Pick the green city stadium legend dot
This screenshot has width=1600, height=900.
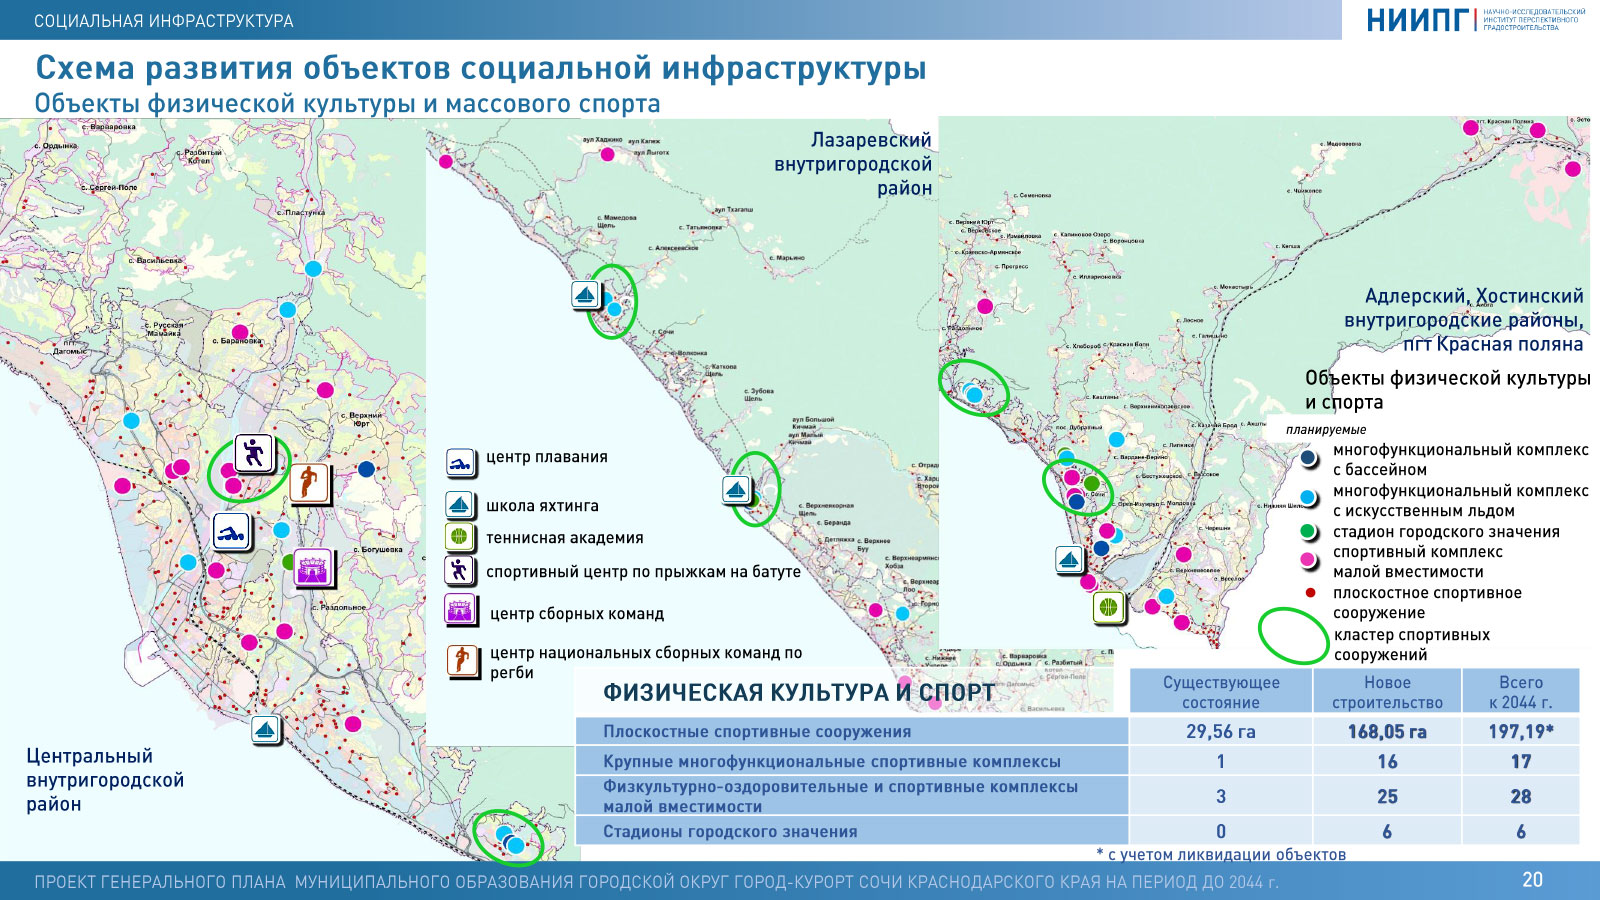(x=1308, y=531)
